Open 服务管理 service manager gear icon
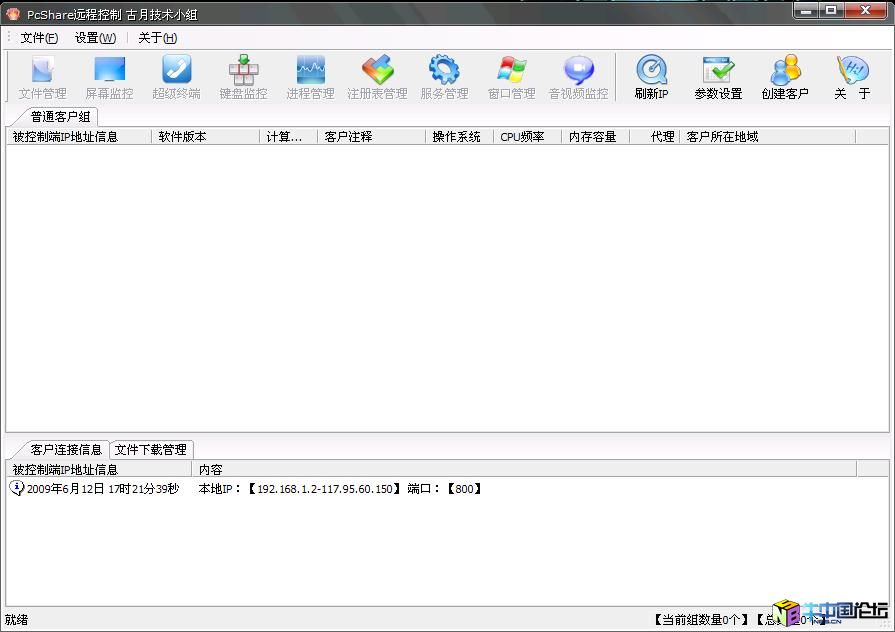 tap(444, 78)
